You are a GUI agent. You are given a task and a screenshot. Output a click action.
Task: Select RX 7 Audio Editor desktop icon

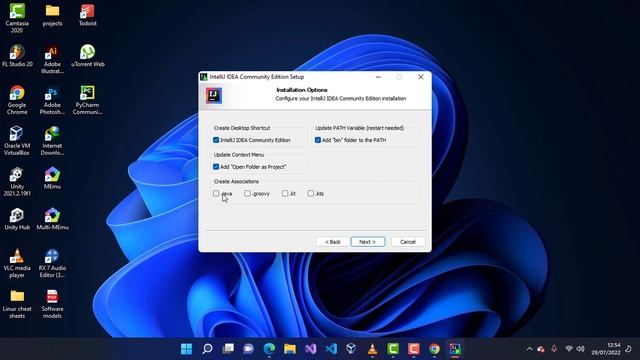click(53, 263)
